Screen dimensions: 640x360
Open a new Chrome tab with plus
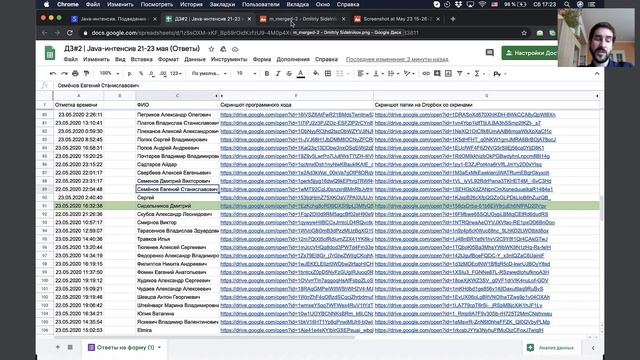[453, 19]
